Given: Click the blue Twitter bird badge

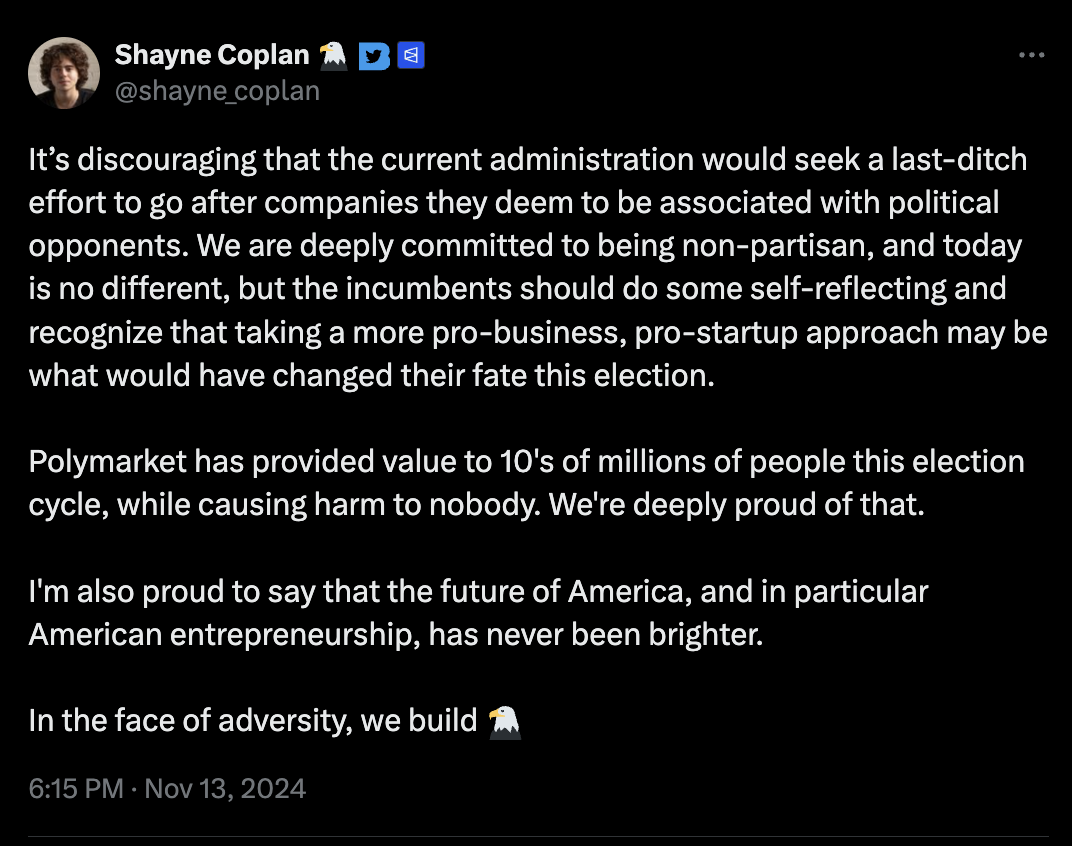Looking at the screenshot, I should pyautogui.click(x=374, y=55).
